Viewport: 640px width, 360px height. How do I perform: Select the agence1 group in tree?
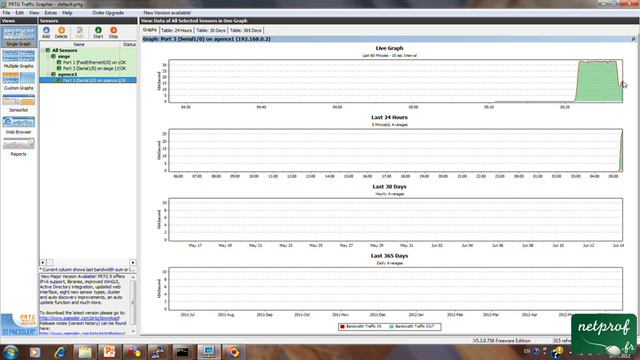click(67, 74)
